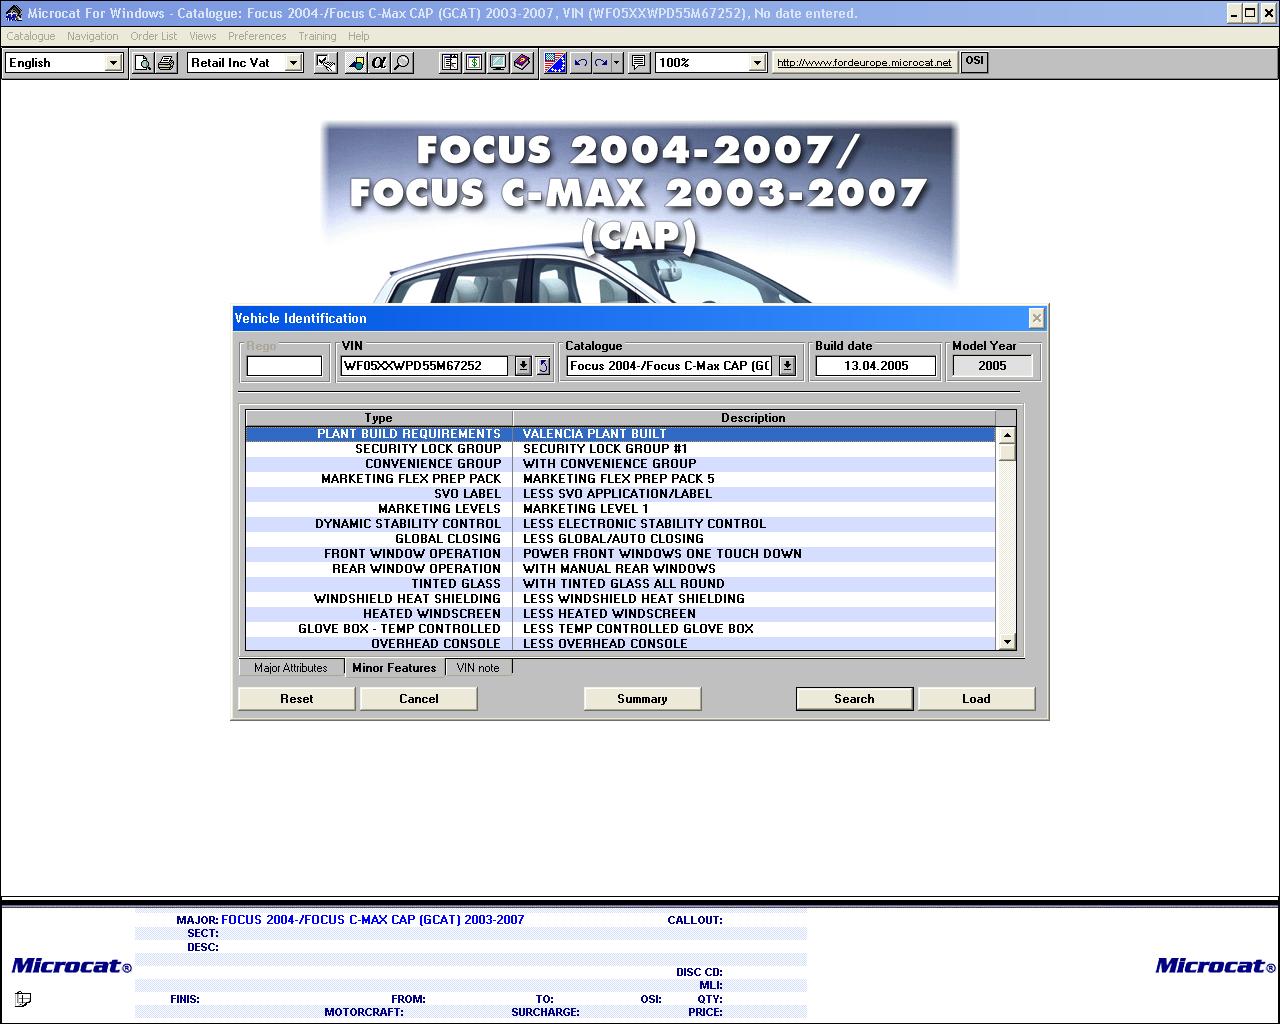The width and height of the screenshot is (1280, 1024).
Task: Open the Preferences menu
Action: coord(257,36)
